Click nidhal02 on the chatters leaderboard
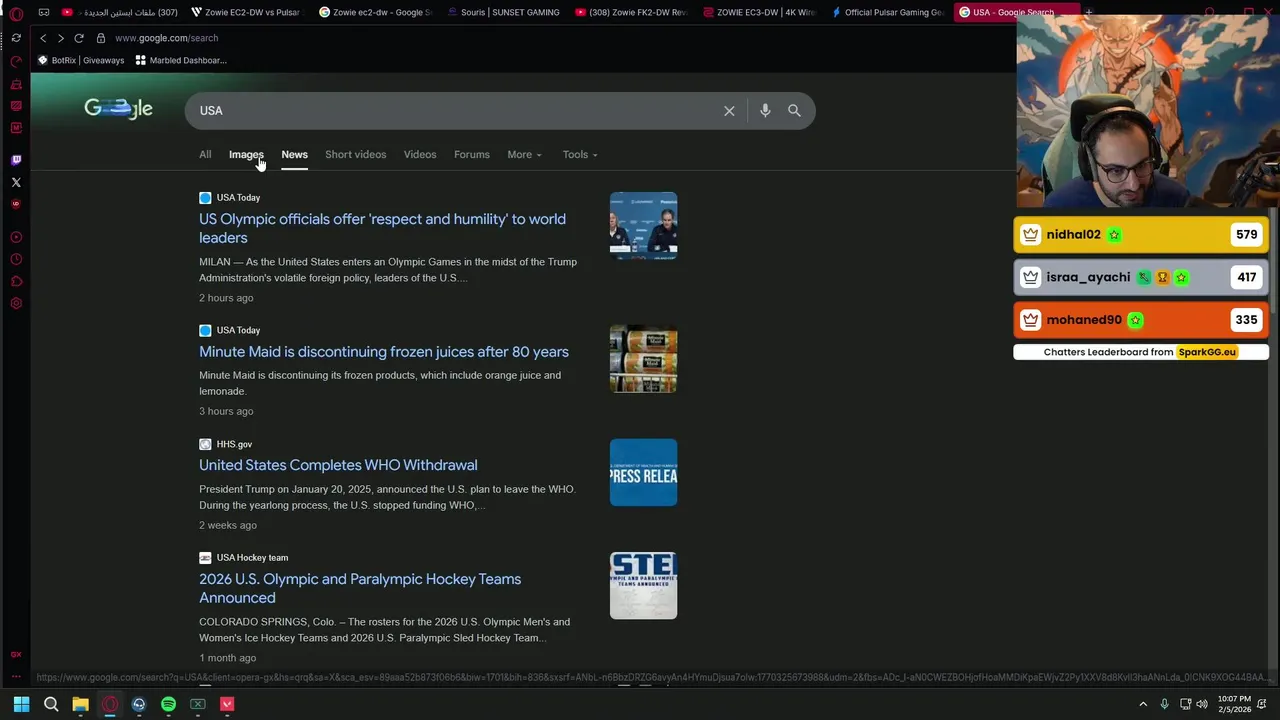Viewport: 1280px width, 720px height. point(1141,235)
